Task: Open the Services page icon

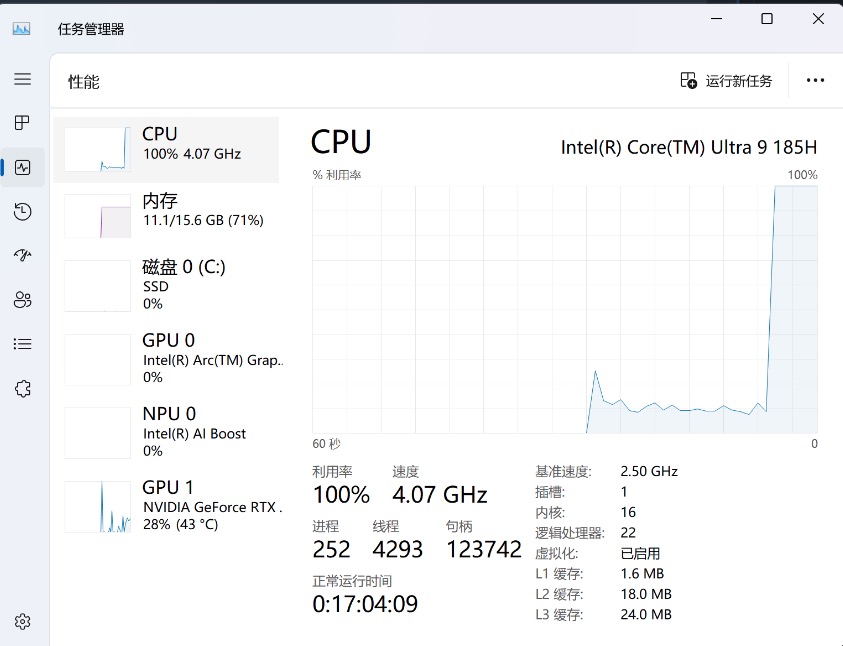Action: tap(22, 388)
